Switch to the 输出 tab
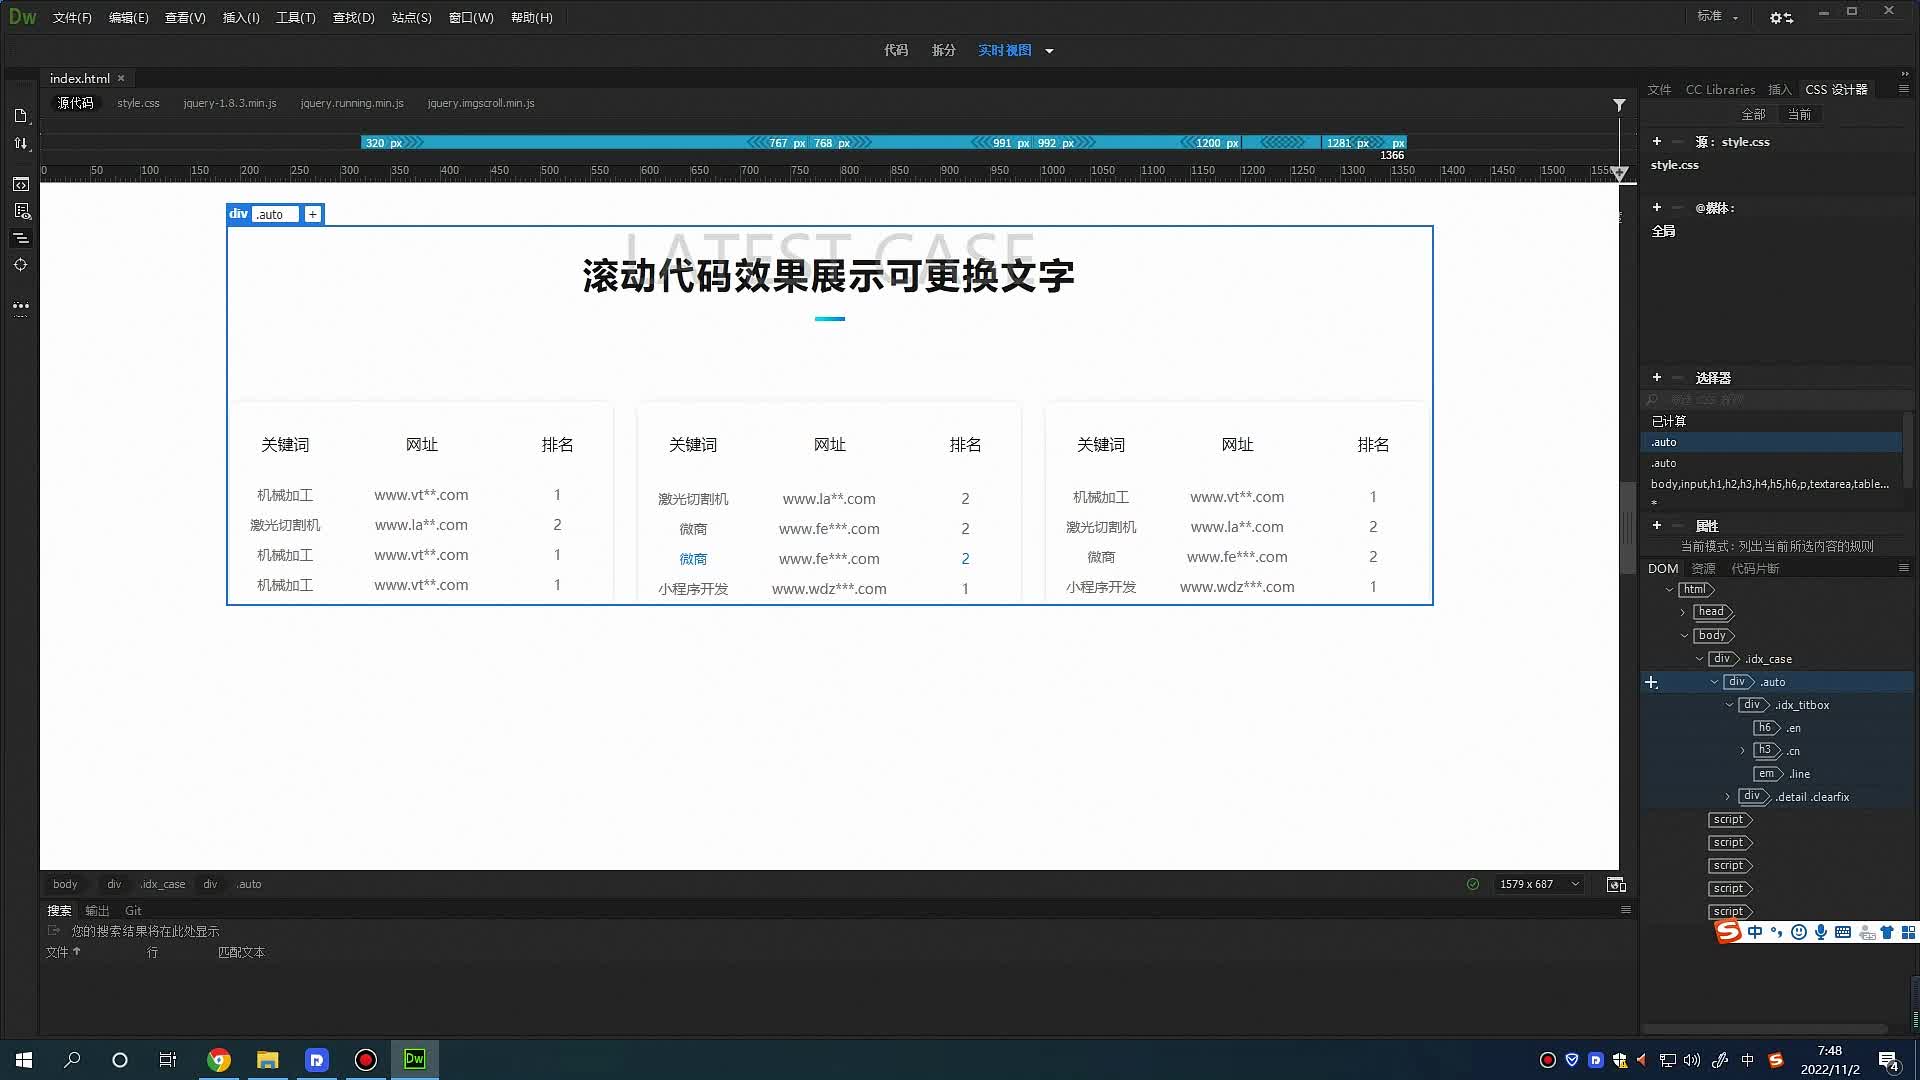 coord(97,911)
